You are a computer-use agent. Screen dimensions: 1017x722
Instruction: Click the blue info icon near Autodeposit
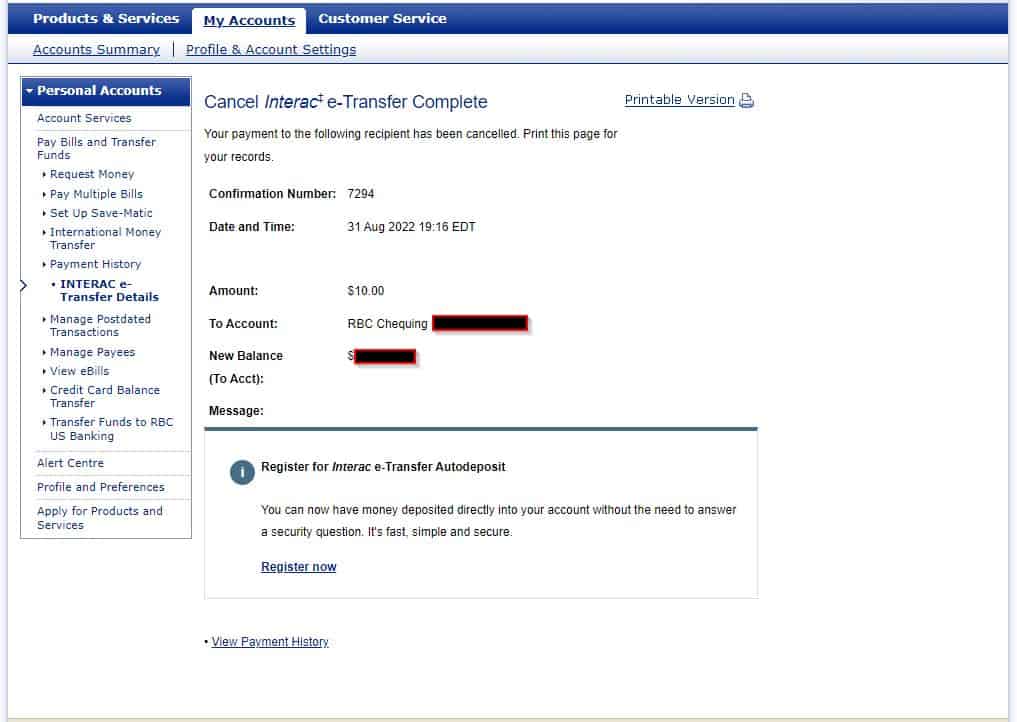pyautogui.click(x=242, y=472)
